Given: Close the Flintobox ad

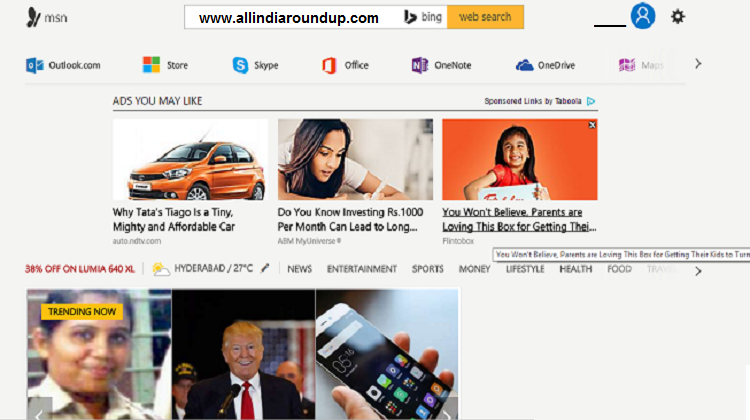Looking at the screenshot, I should [592, 125].
